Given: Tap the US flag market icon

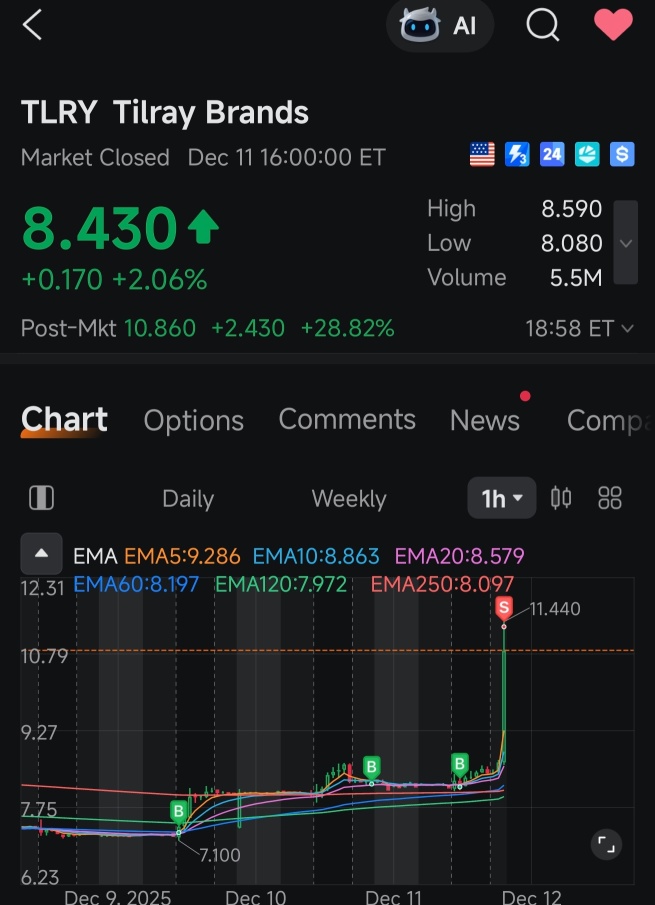Looking at the screenshot, I should click(482, 154).
